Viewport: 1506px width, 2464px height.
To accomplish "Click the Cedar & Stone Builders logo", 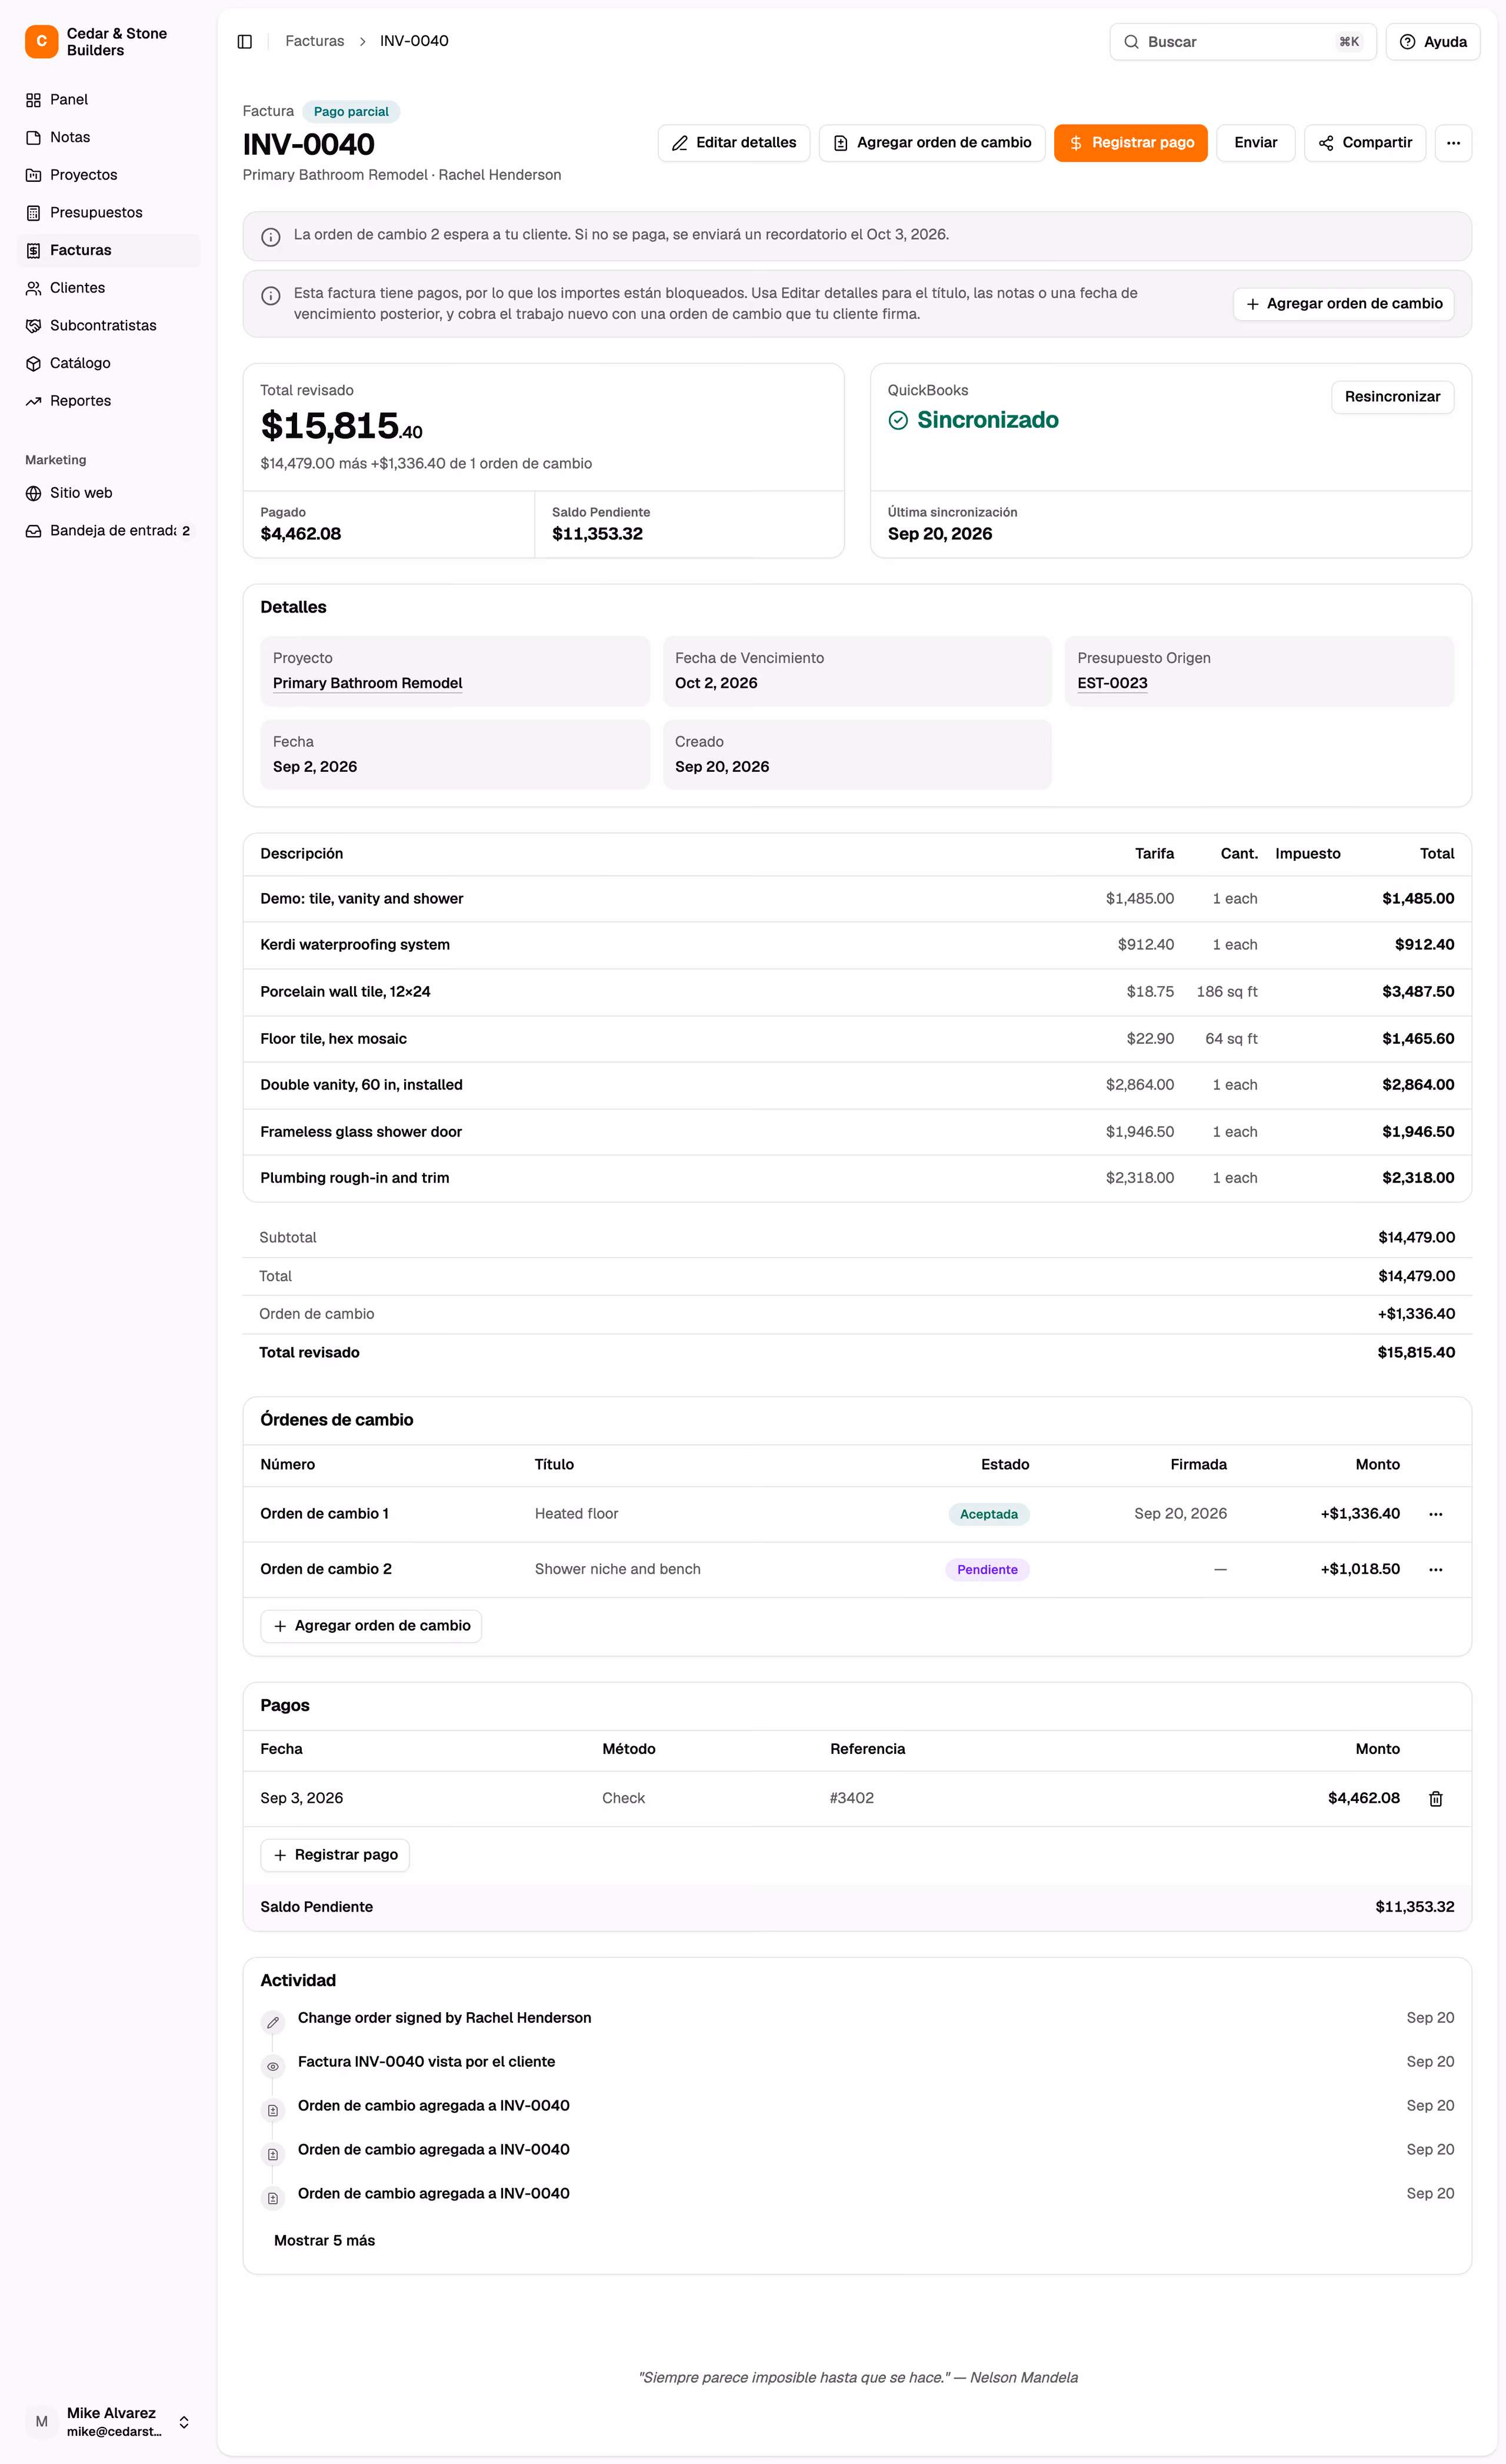I will (x=41, y=41).
